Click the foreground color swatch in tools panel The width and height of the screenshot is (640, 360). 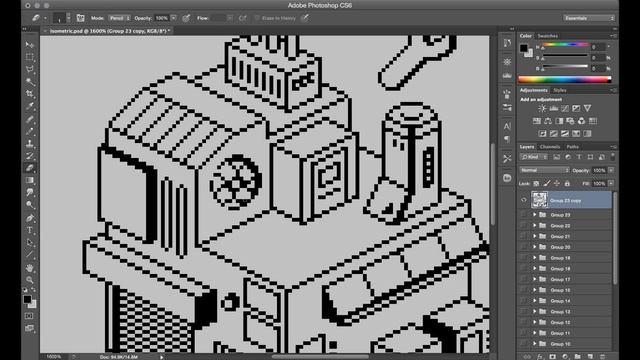click(x=27, y=299)
